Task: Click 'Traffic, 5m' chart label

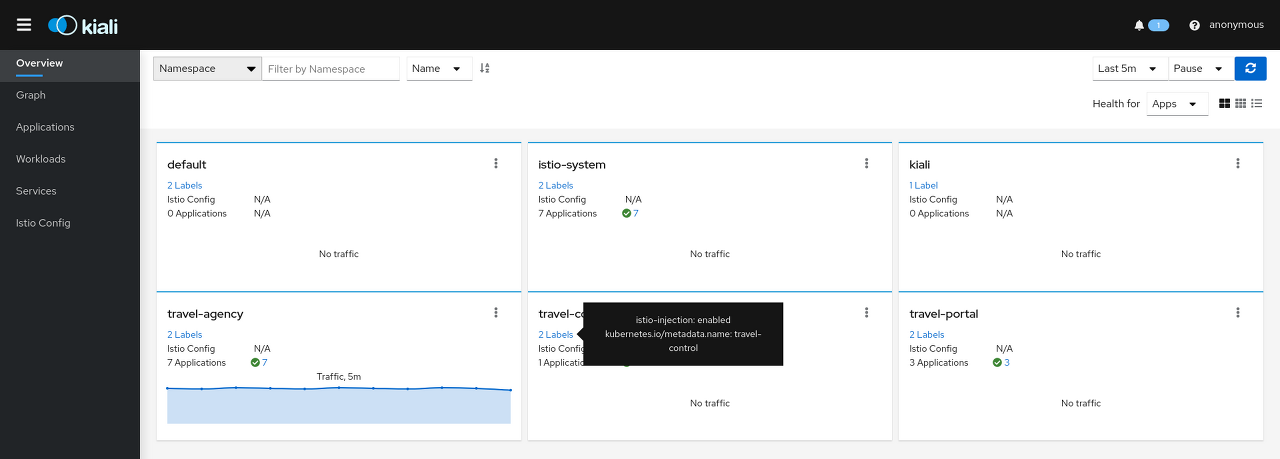Action: tap(339, 376)
